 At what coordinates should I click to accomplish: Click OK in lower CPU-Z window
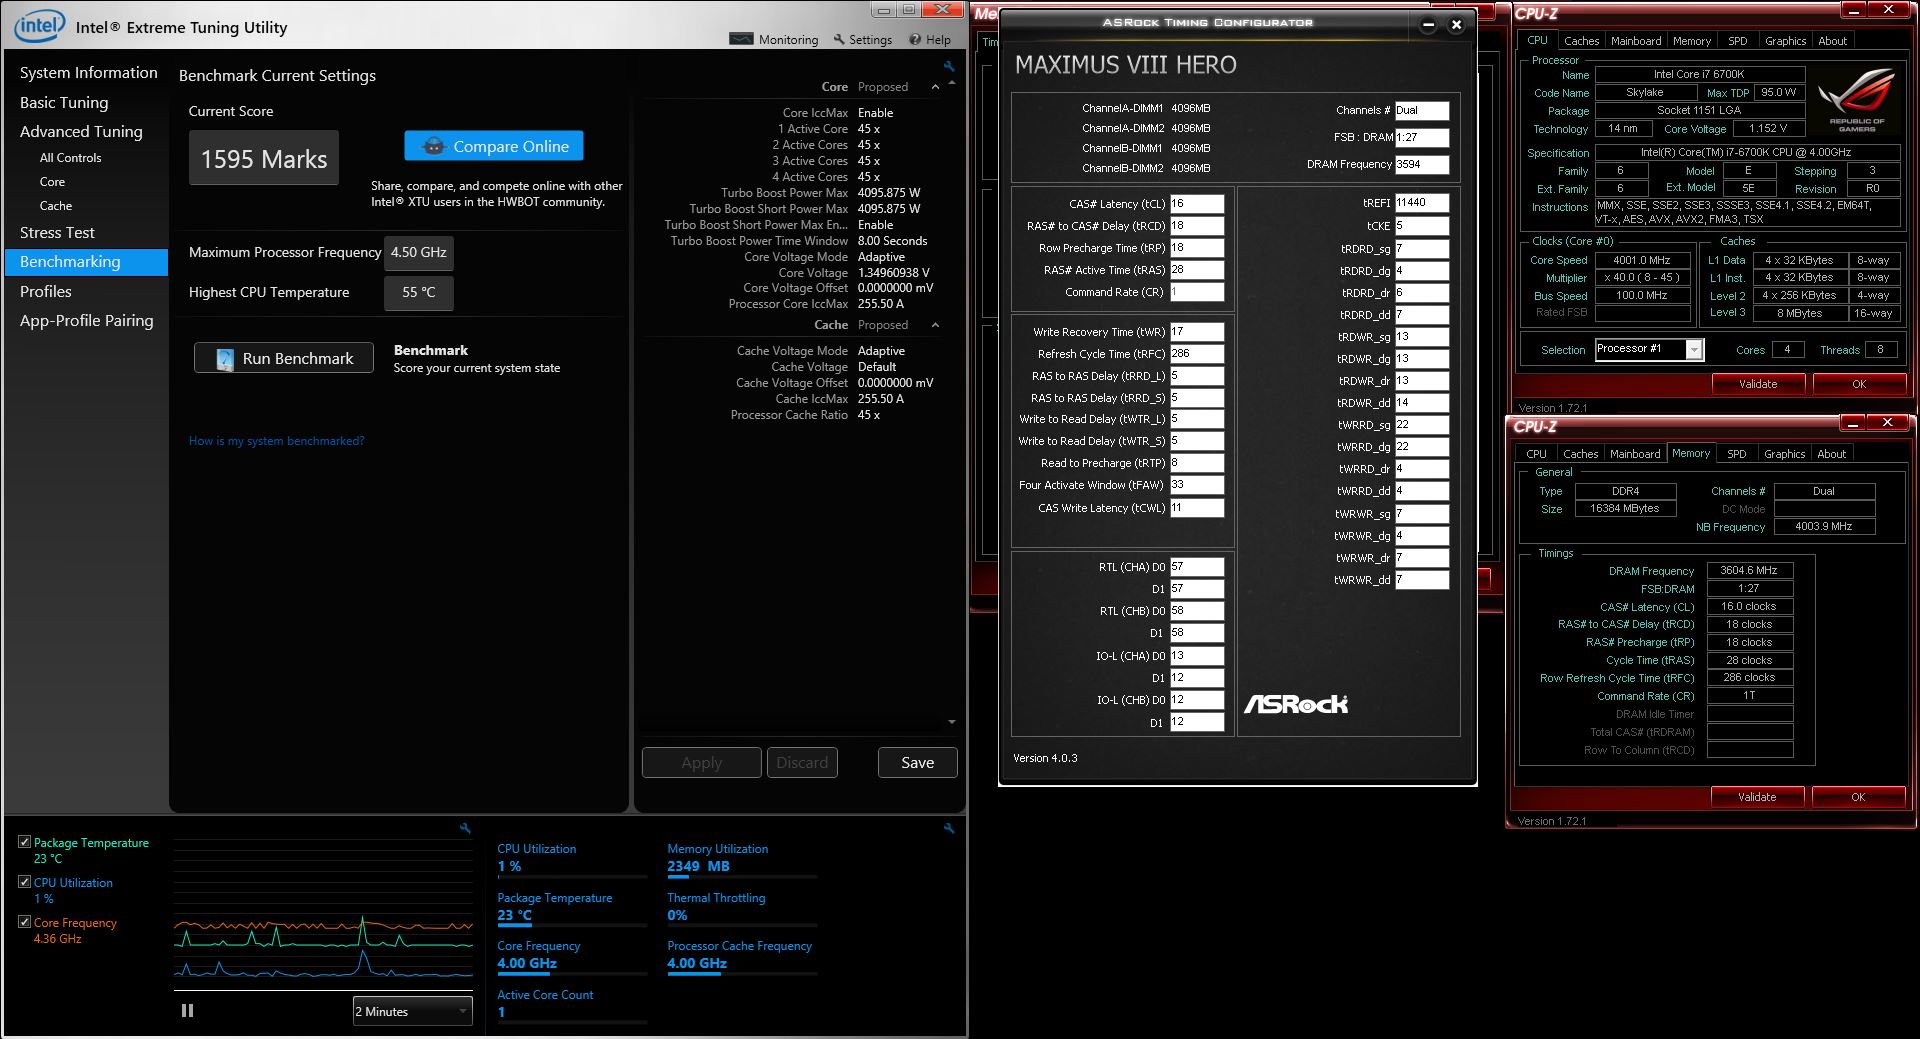tap(1858, 797)
